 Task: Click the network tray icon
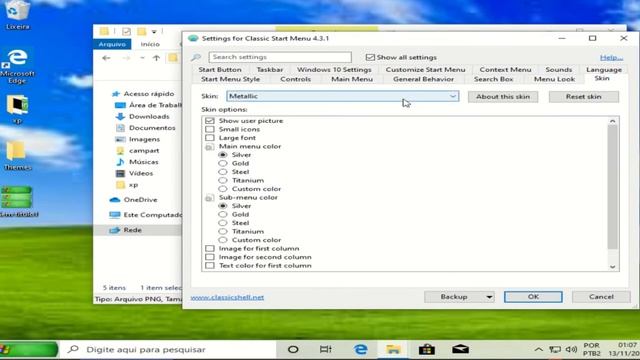555,349
